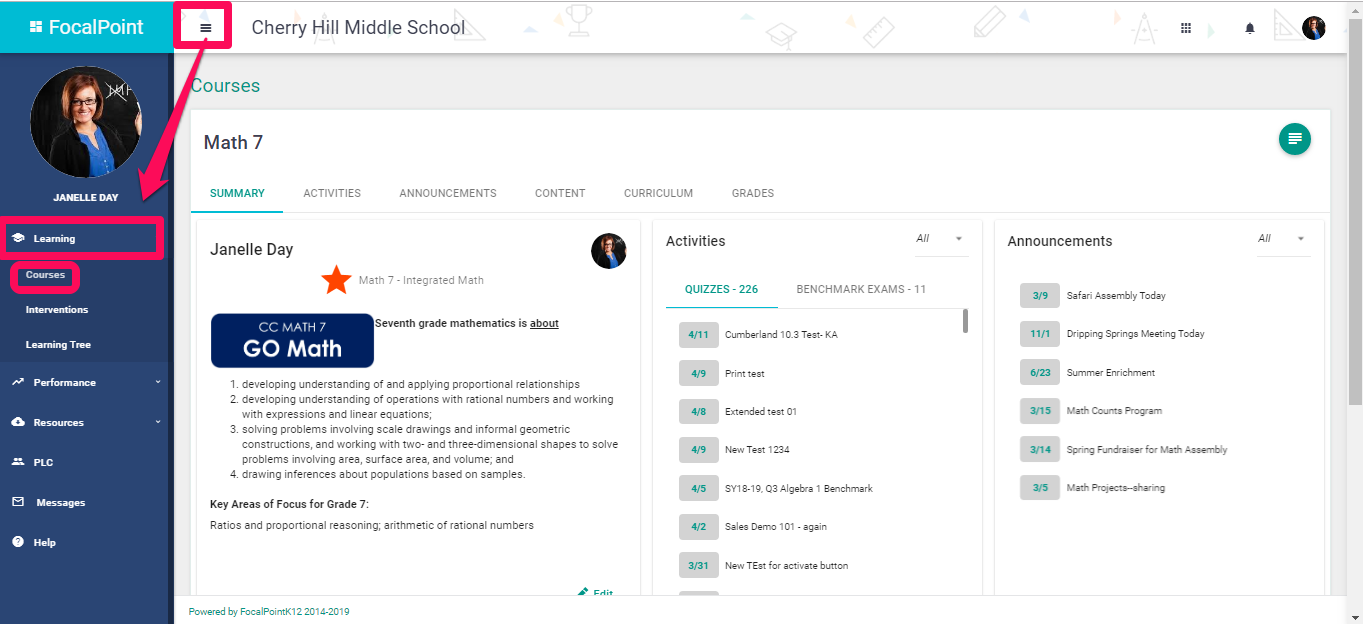Expand the Resources menu chevron
The image size is (1363, 624).
158,422
